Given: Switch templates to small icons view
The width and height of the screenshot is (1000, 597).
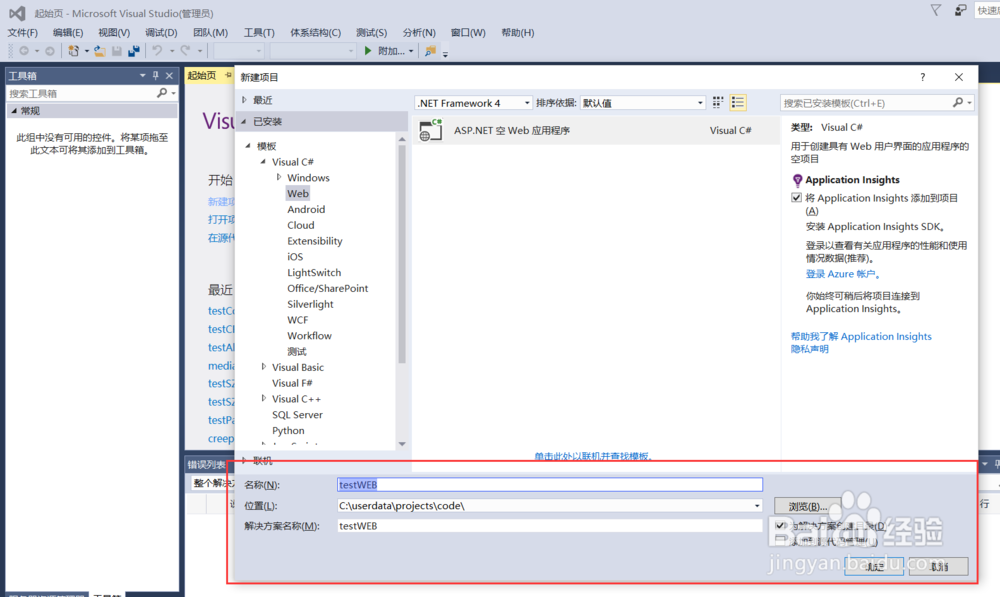Looking at the screenshot, I should click(x=717, y=103).
